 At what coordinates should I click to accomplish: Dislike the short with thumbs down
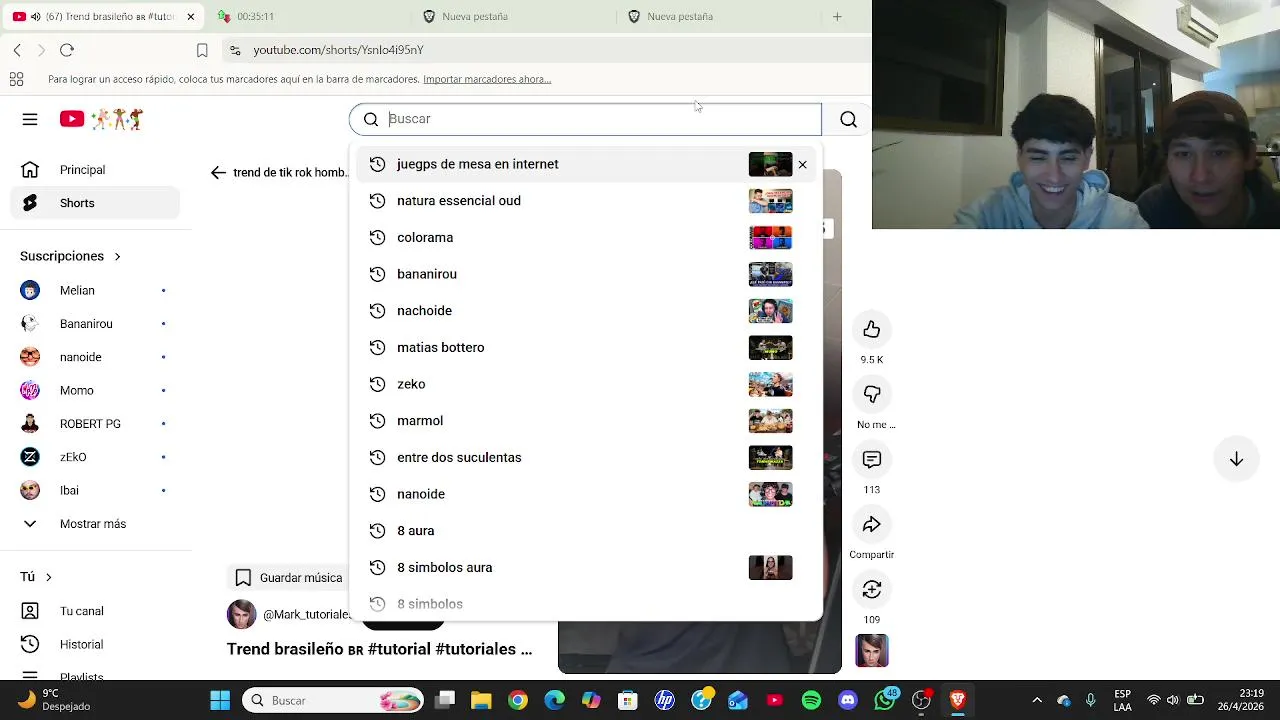coord(872,395)
